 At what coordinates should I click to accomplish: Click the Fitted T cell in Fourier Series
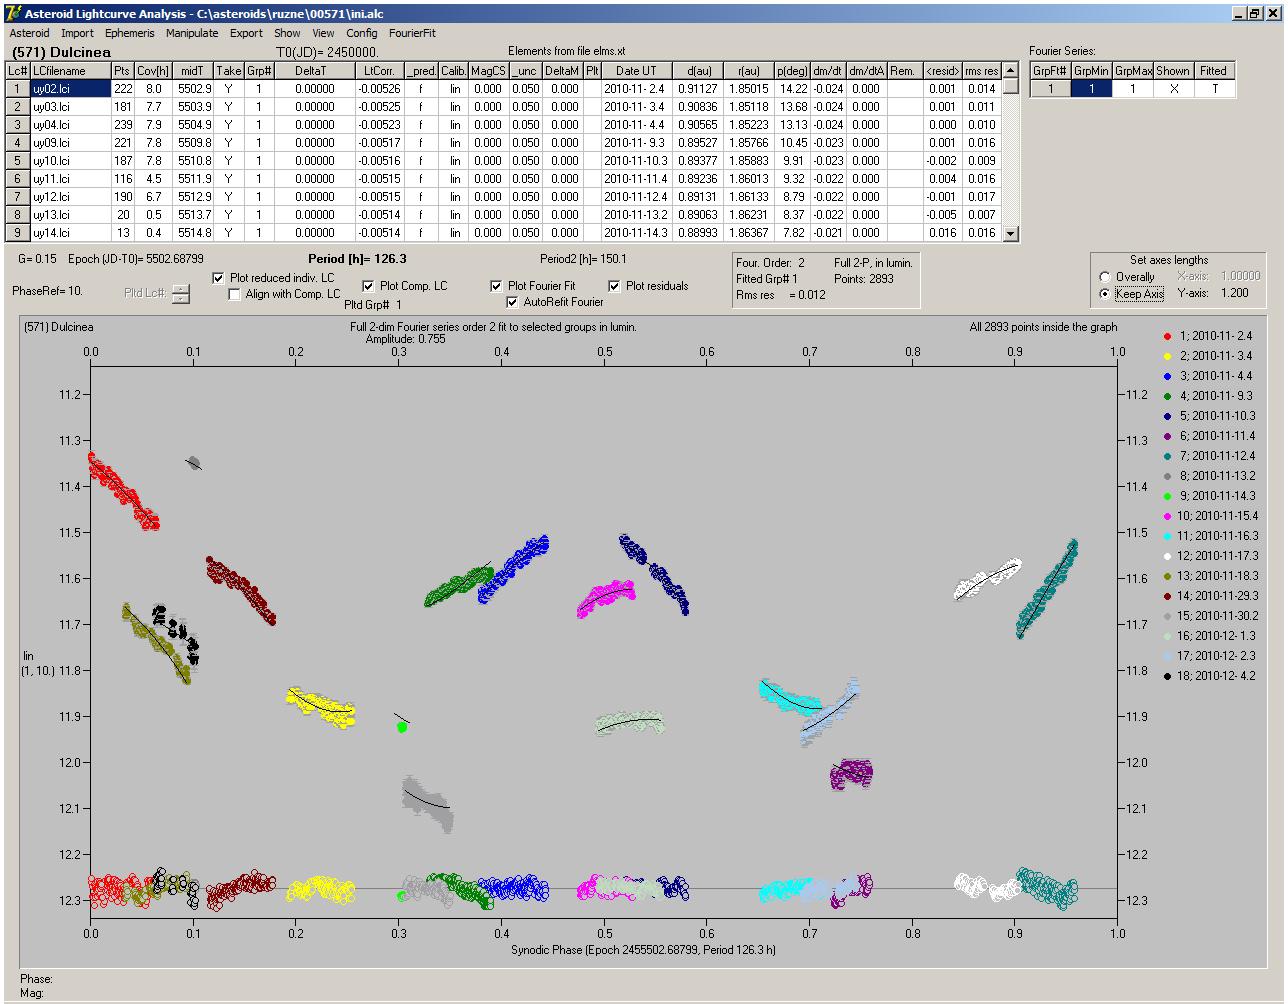[x=1214, y=89]
